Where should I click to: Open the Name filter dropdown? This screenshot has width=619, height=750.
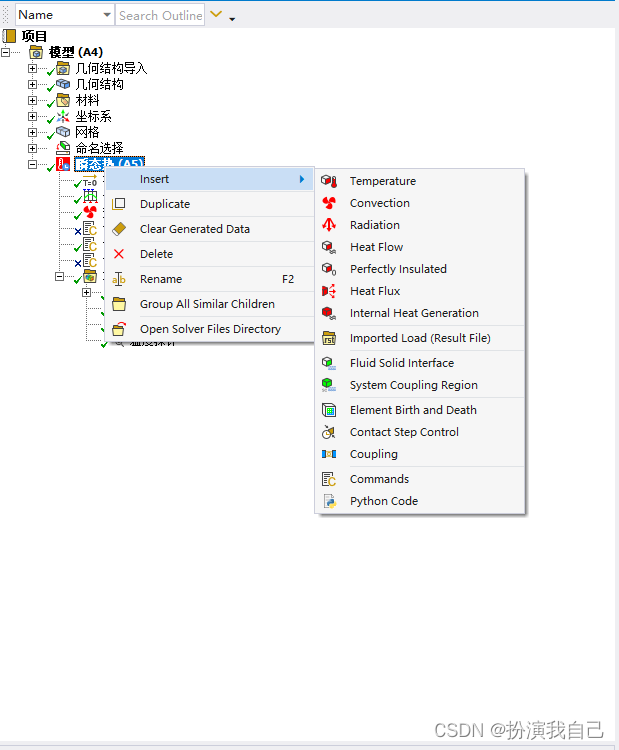click(107, 15)
